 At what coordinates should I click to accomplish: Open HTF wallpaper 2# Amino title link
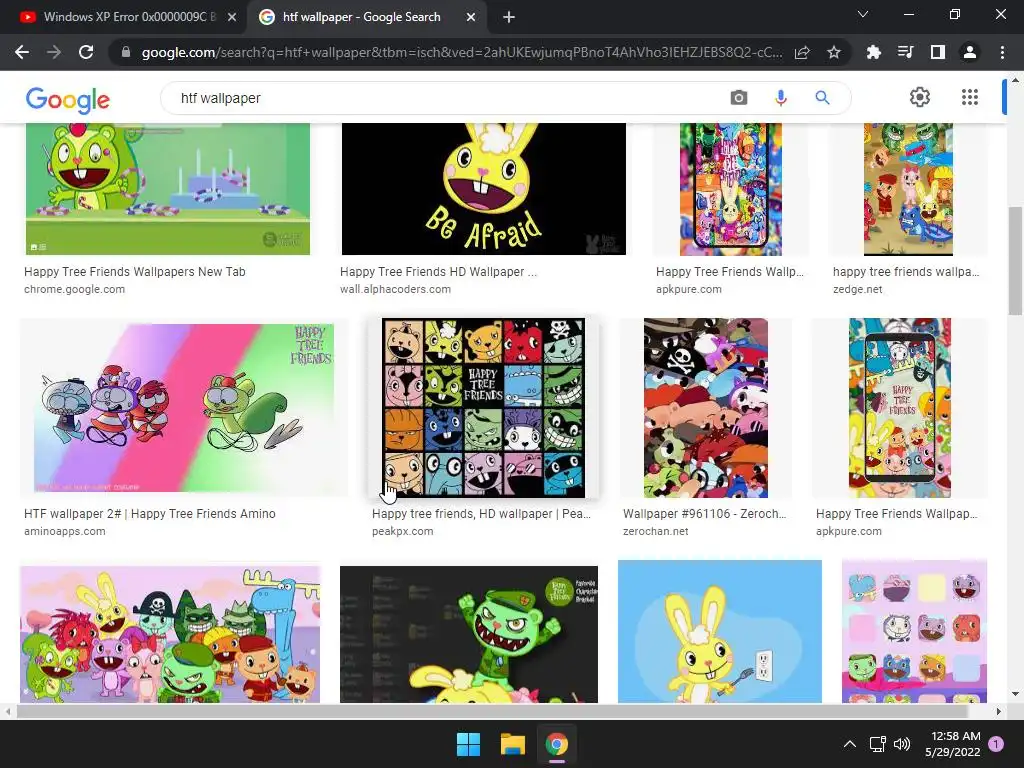[x=150, y=514]
